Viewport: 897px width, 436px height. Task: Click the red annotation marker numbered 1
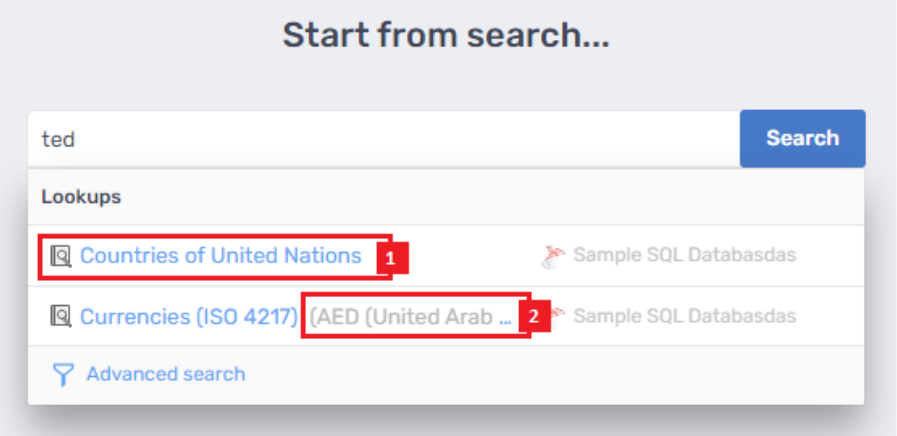[x=391, y=258]
